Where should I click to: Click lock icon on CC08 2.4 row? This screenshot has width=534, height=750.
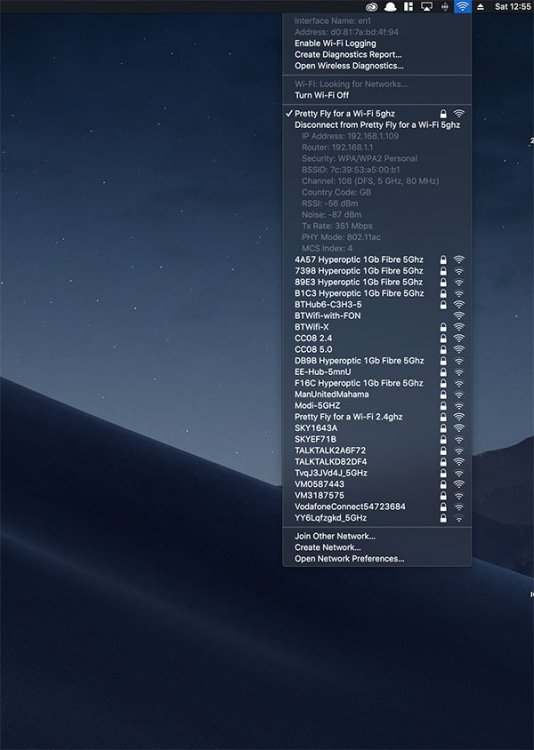(443, 338)
